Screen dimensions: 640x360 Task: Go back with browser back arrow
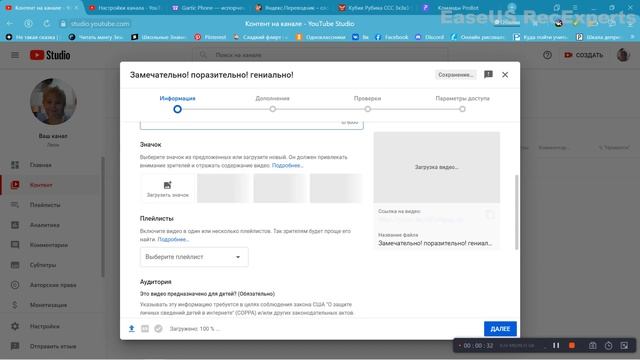10,24
